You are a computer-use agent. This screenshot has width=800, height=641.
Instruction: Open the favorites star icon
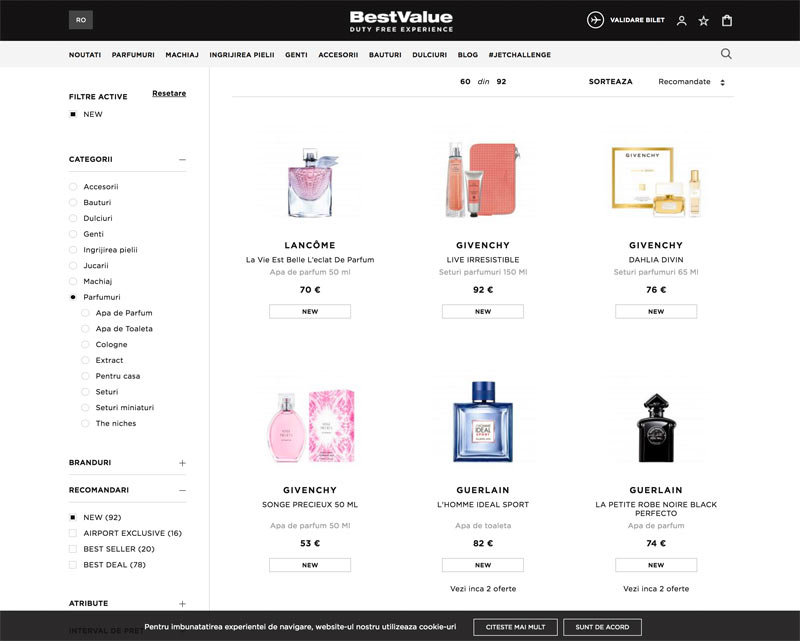704,20
